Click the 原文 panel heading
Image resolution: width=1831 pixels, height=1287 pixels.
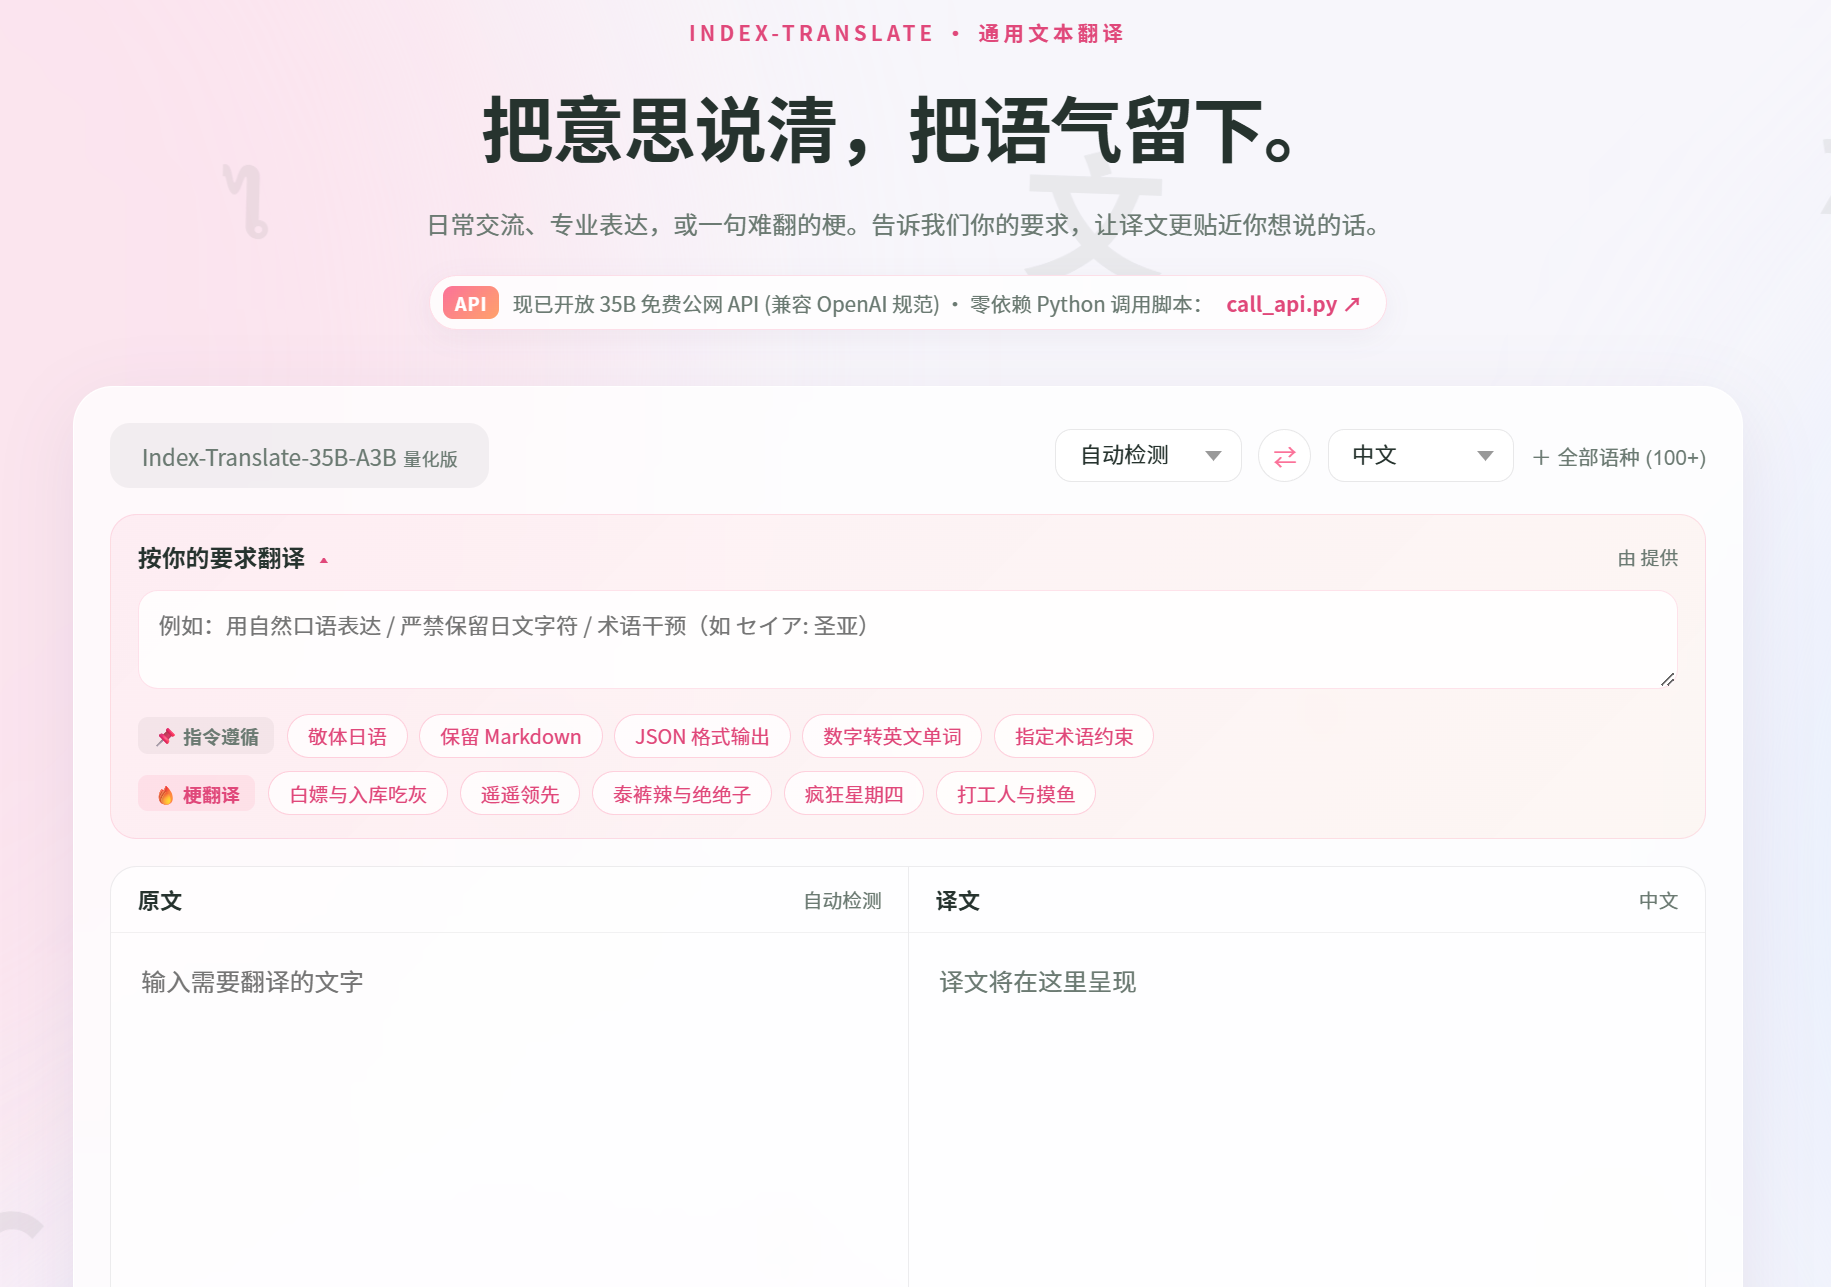point(160,901)
